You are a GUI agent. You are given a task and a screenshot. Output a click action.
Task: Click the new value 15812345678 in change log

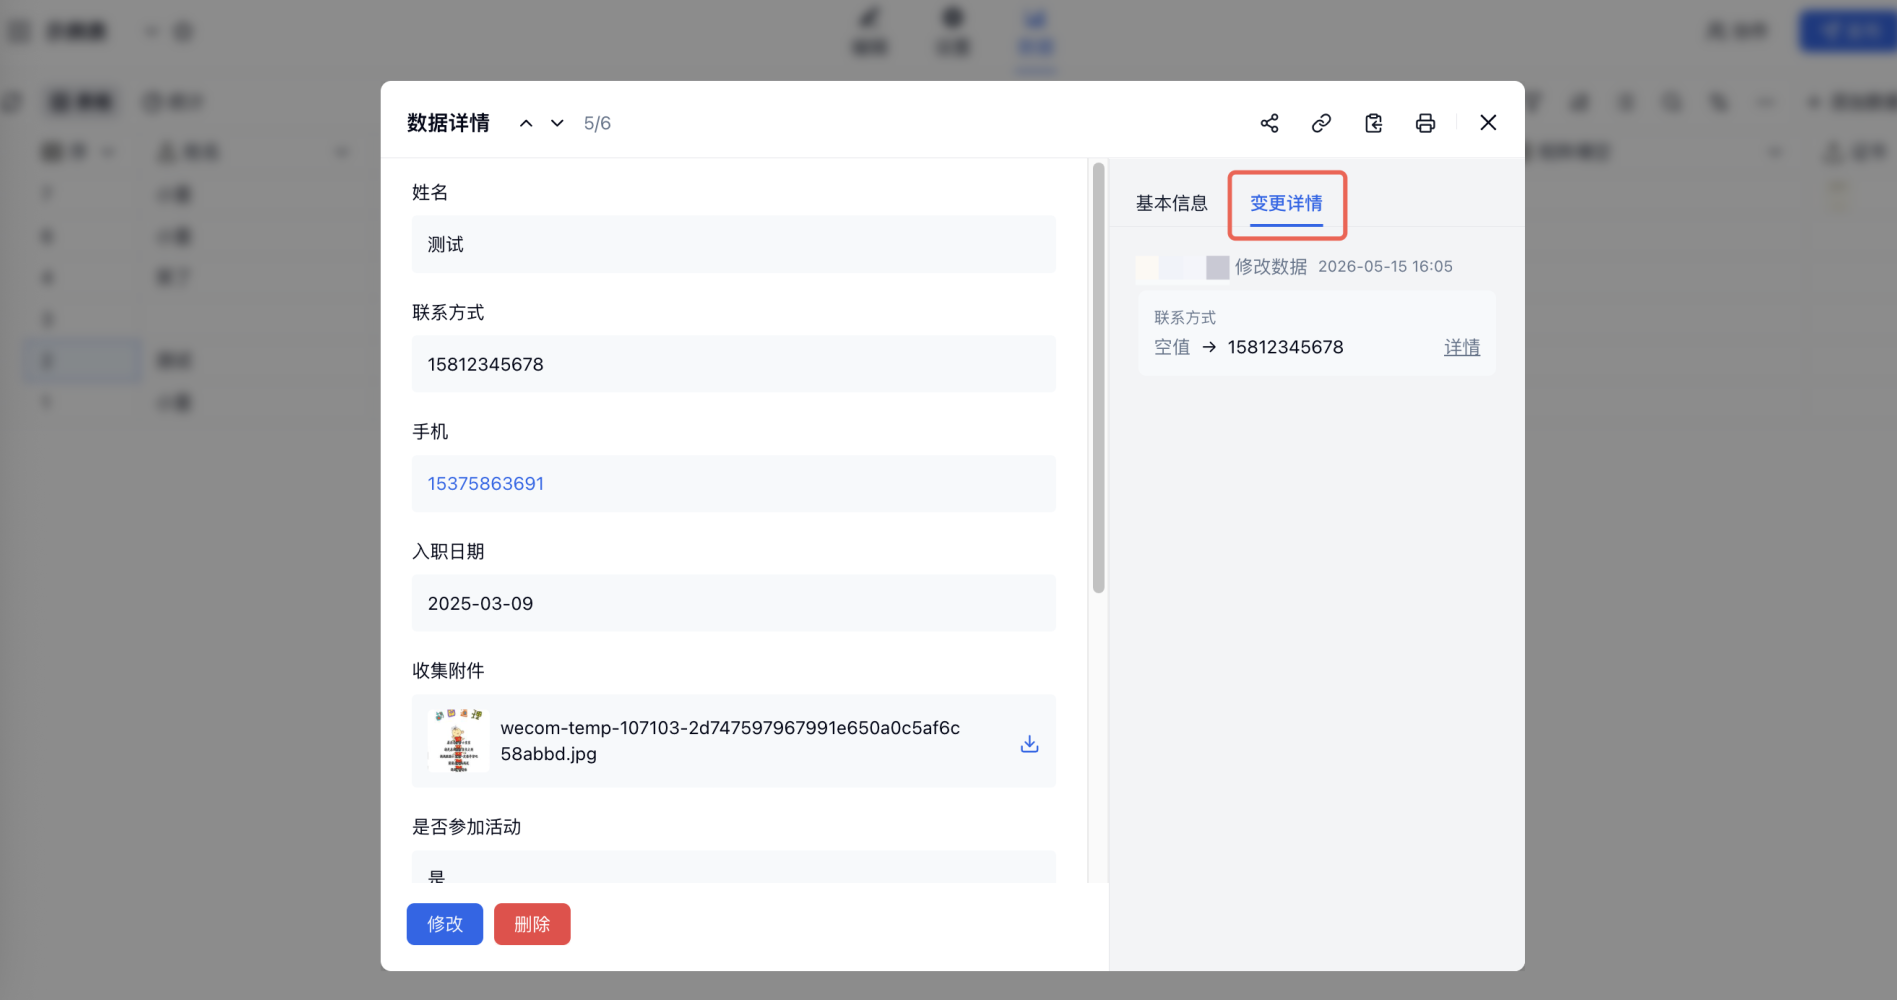(x=1285, y=347)
